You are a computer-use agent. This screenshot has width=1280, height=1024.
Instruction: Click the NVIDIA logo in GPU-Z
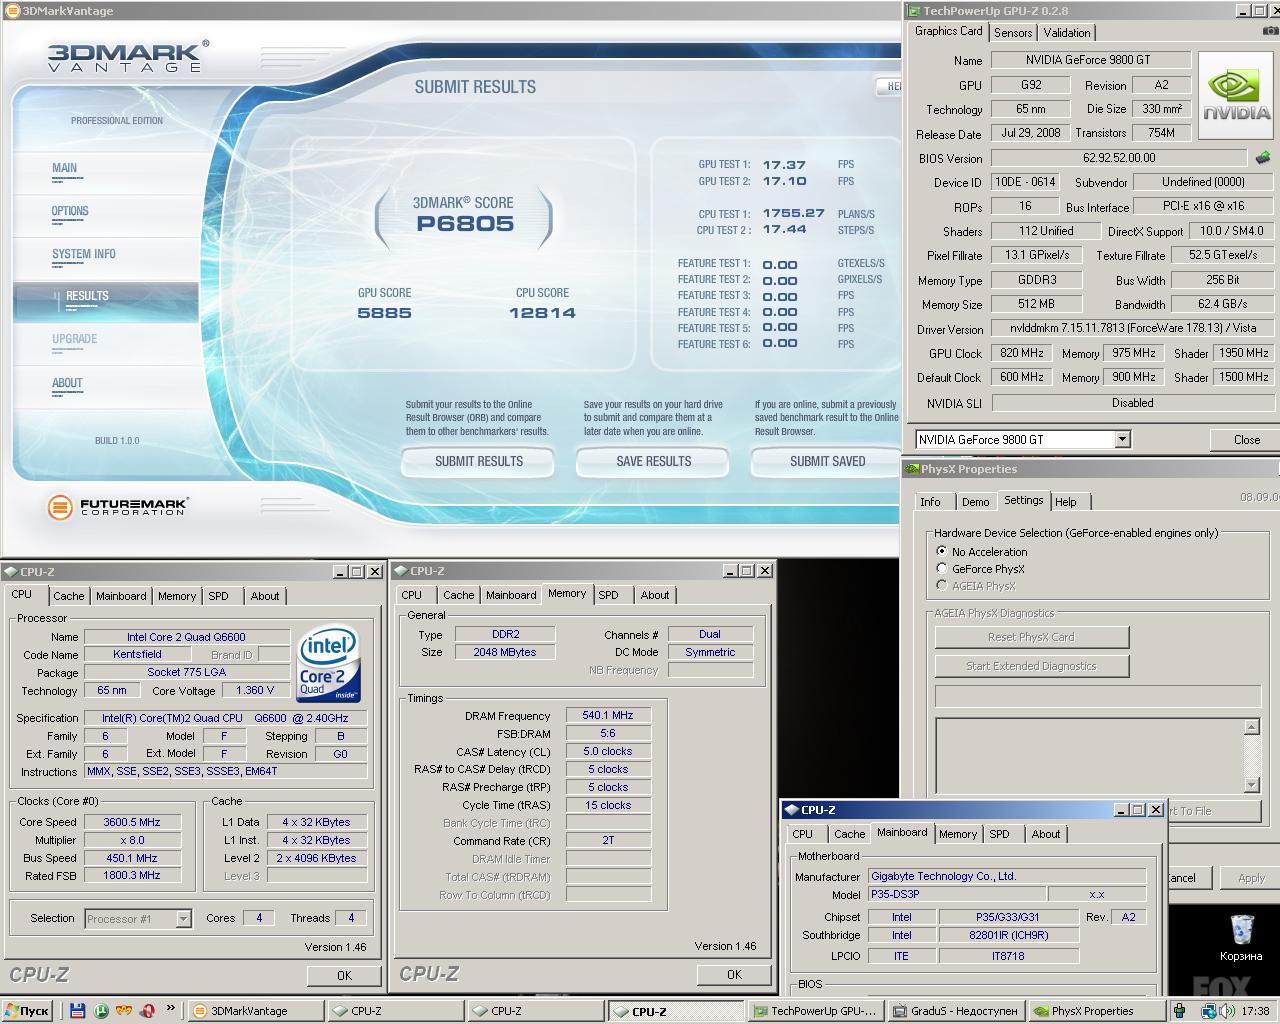point(1236,95)
